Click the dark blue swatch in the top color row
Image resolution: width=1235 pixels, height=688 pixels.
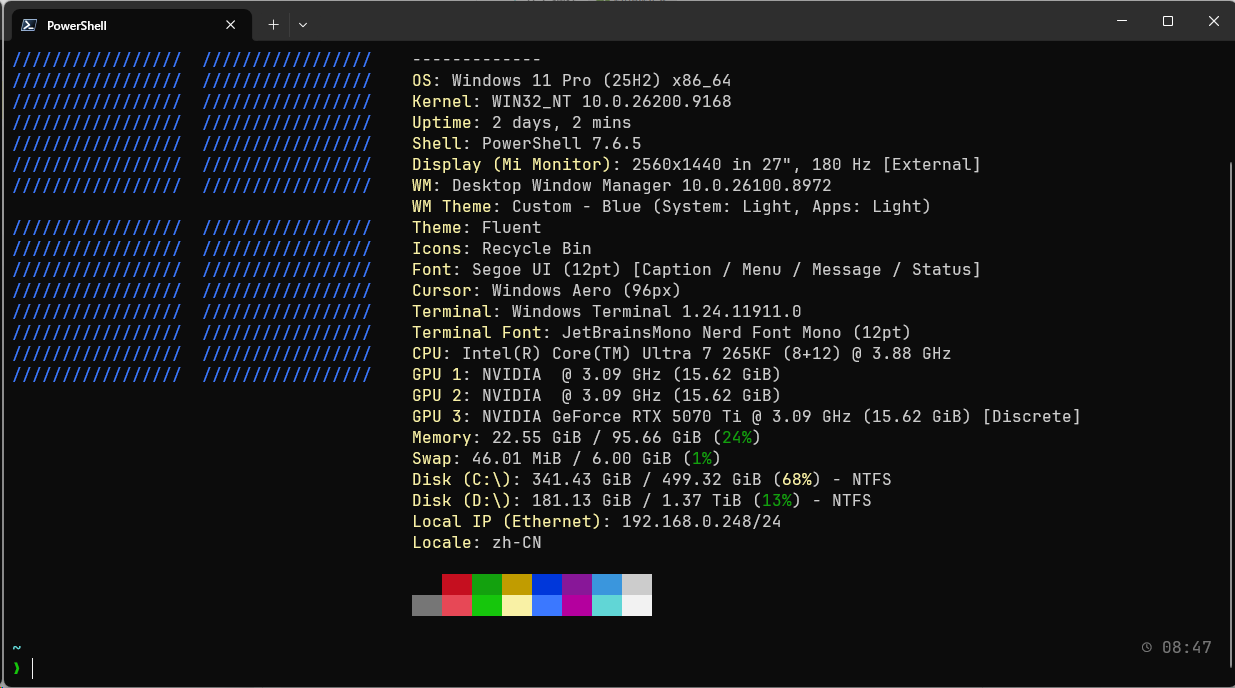(547, 584)
